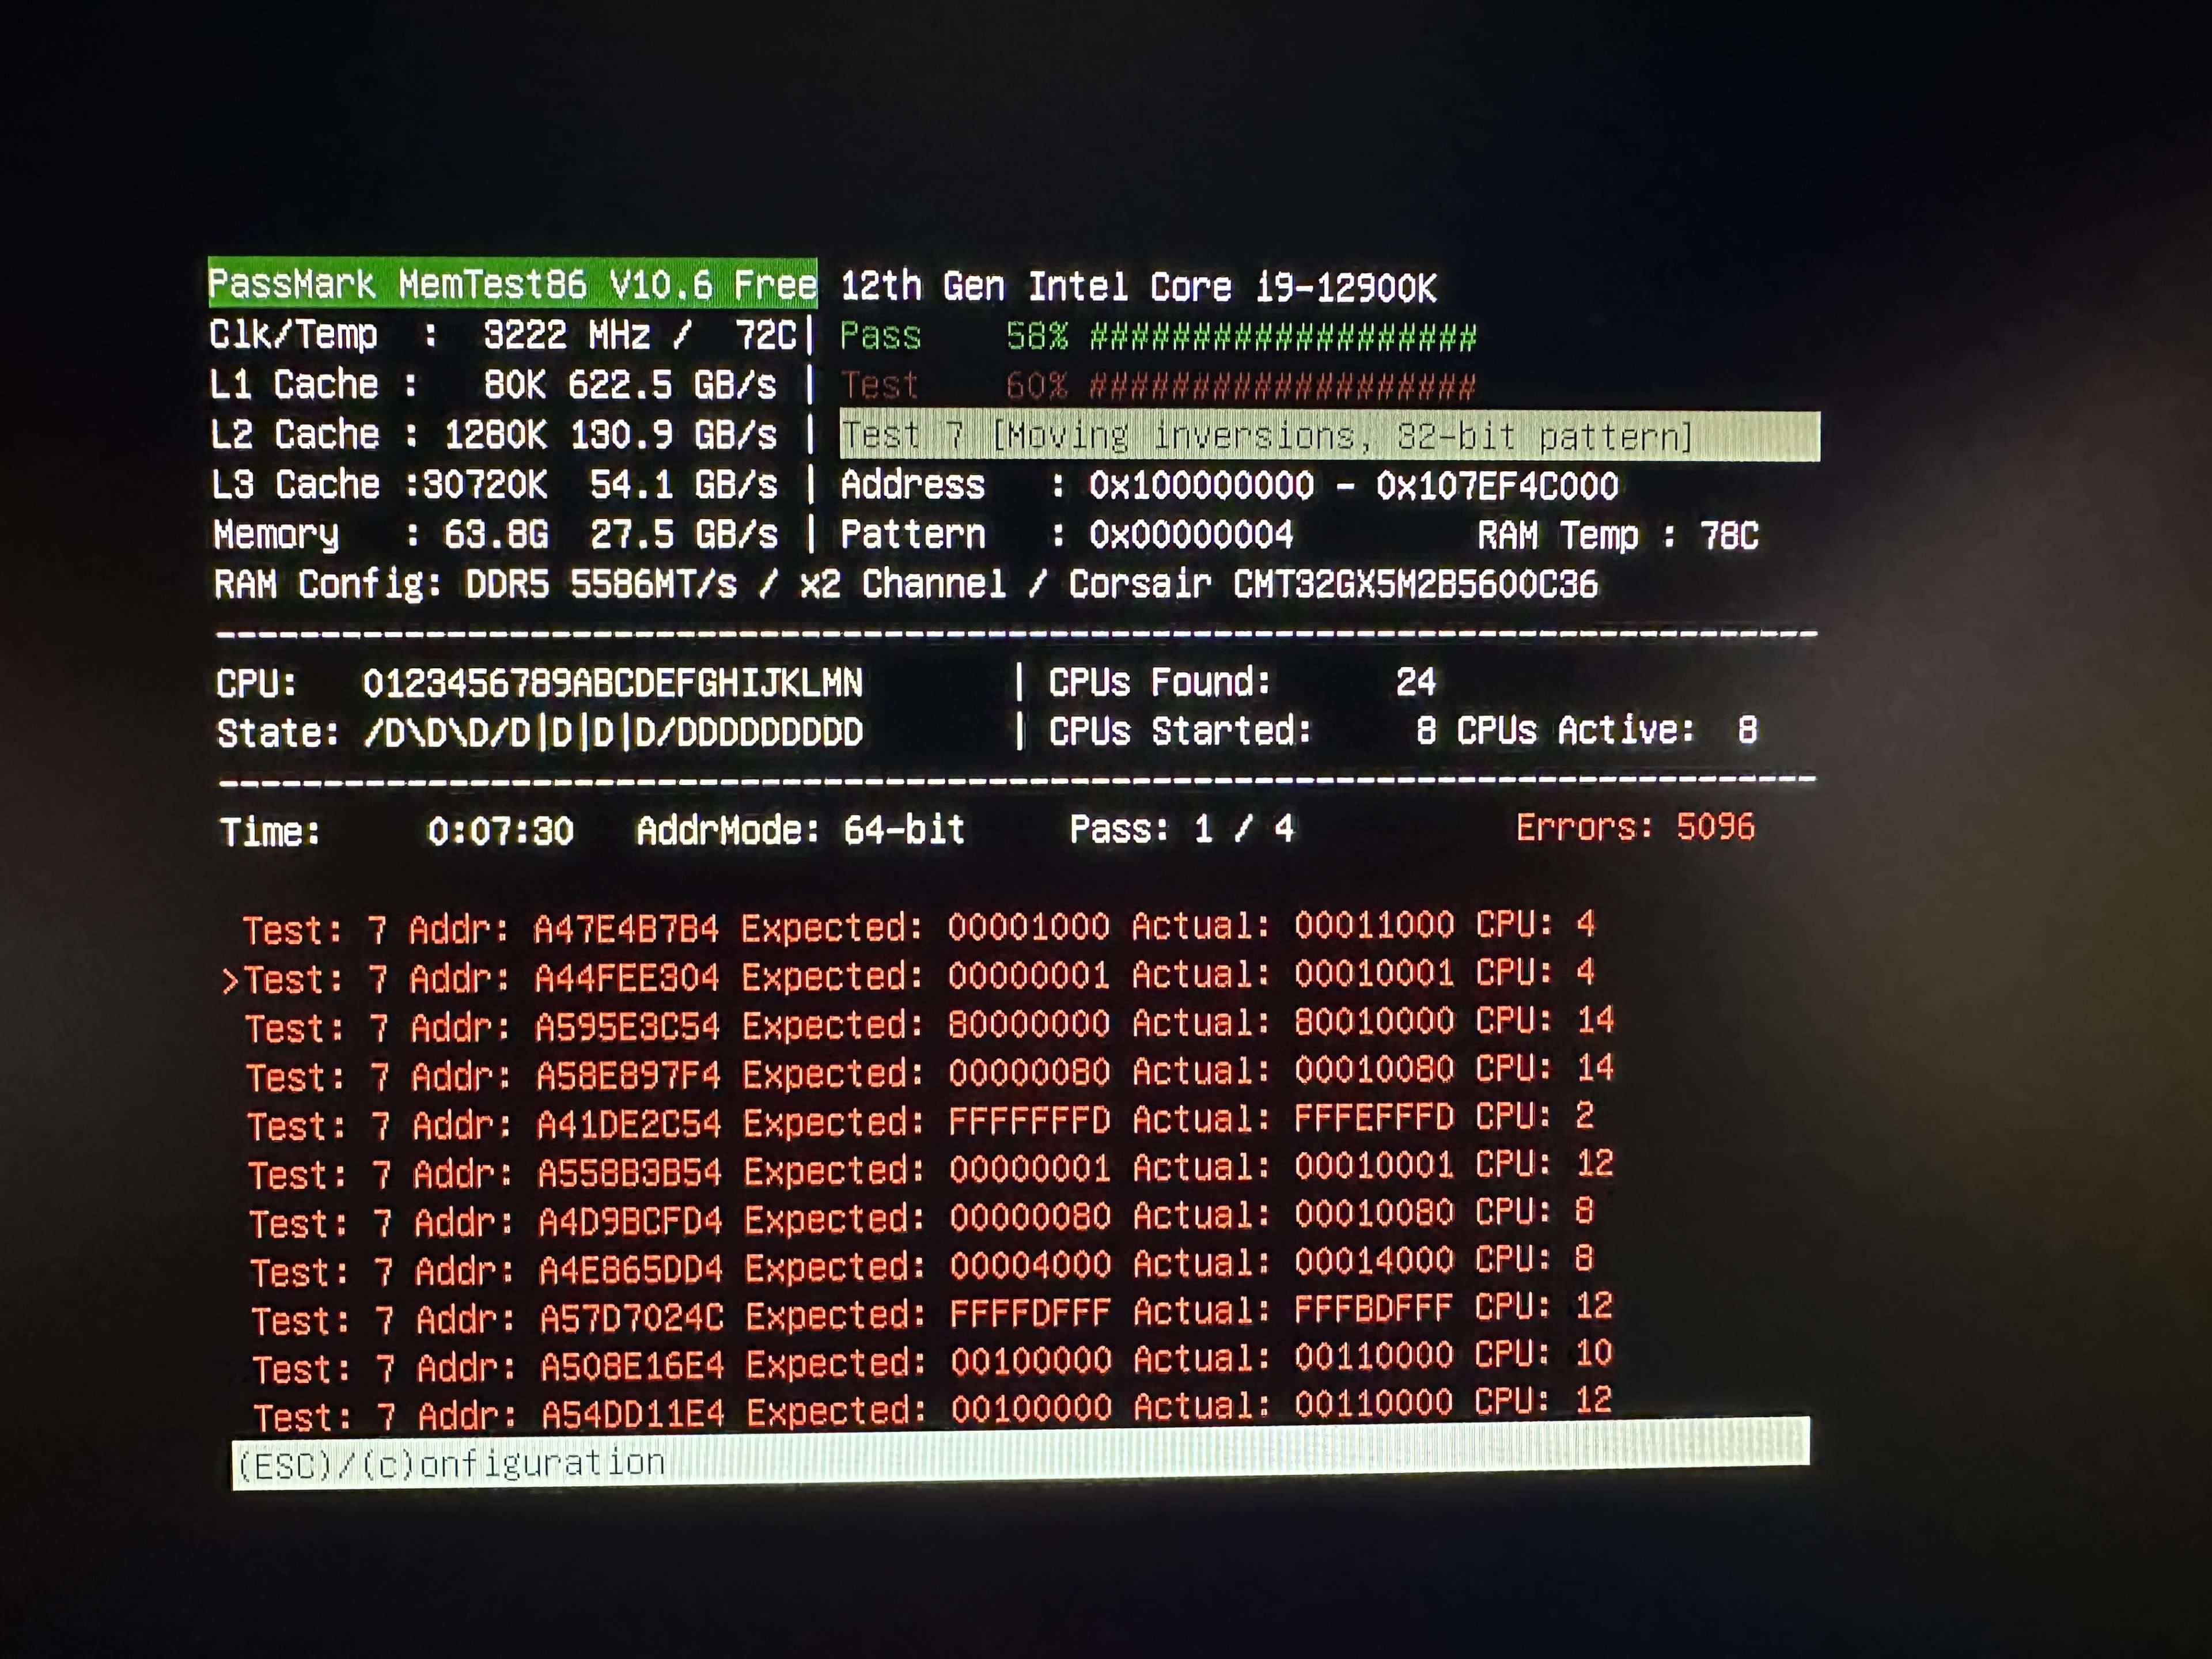
Task: Click the selection arrow beside address A44FEE304
Action: pyautogui.click(x=230, y=980)
